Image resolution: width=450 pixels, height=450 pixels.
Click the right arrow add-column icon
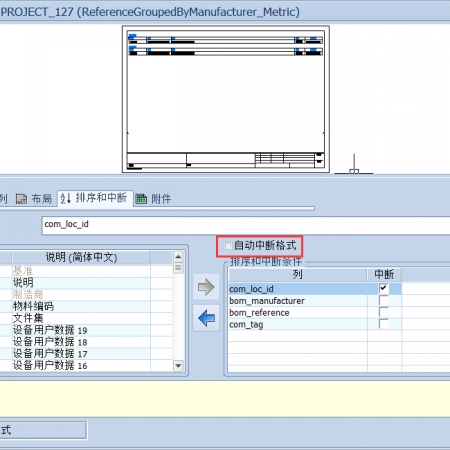click(206, 287)
